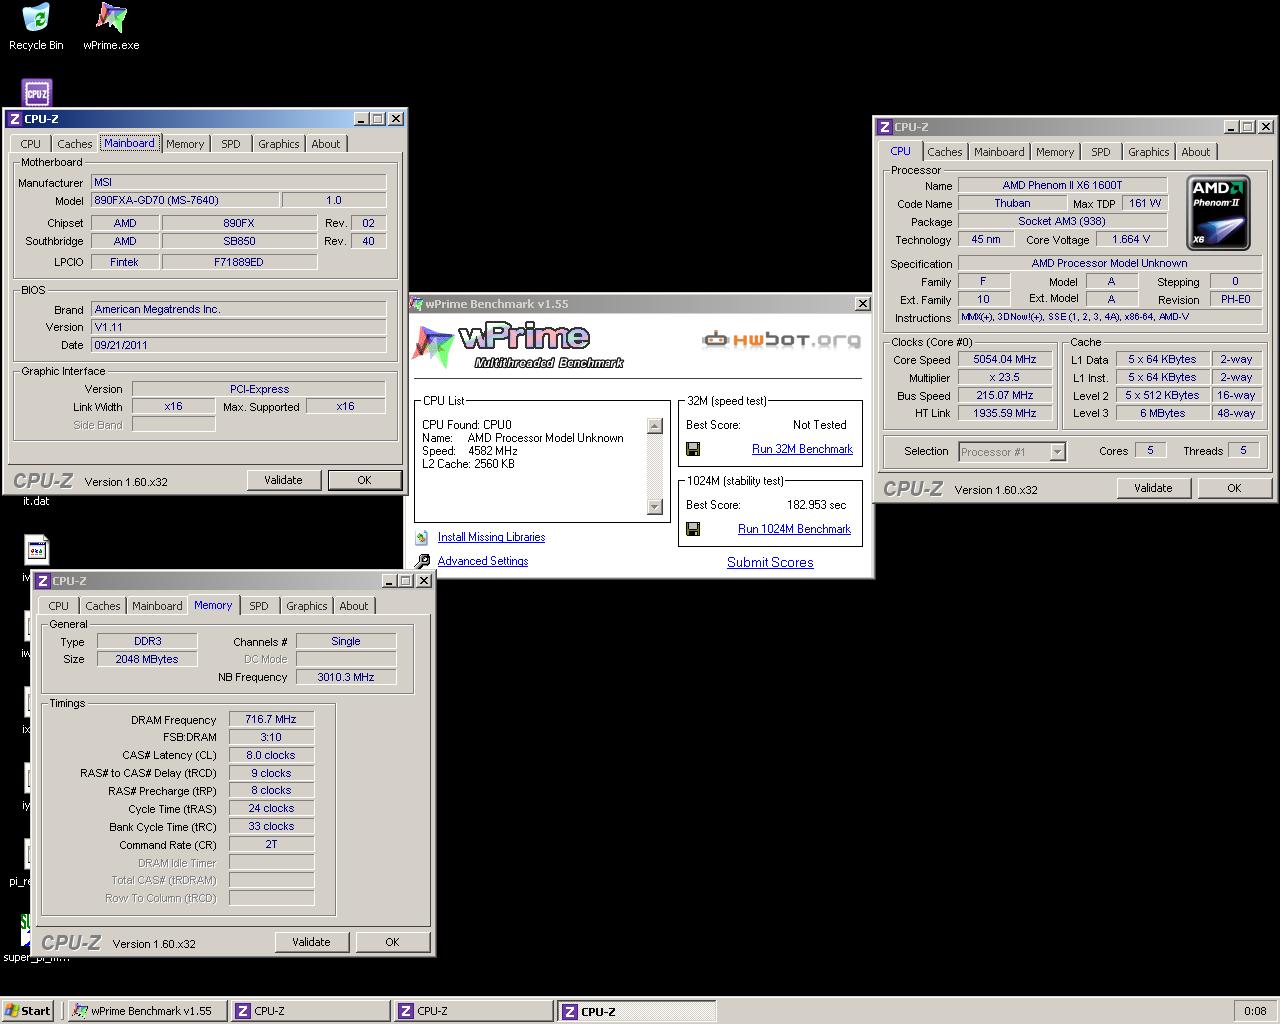
Task: Click Validate in memory CPU-Z window
Action: coord(311,942)
